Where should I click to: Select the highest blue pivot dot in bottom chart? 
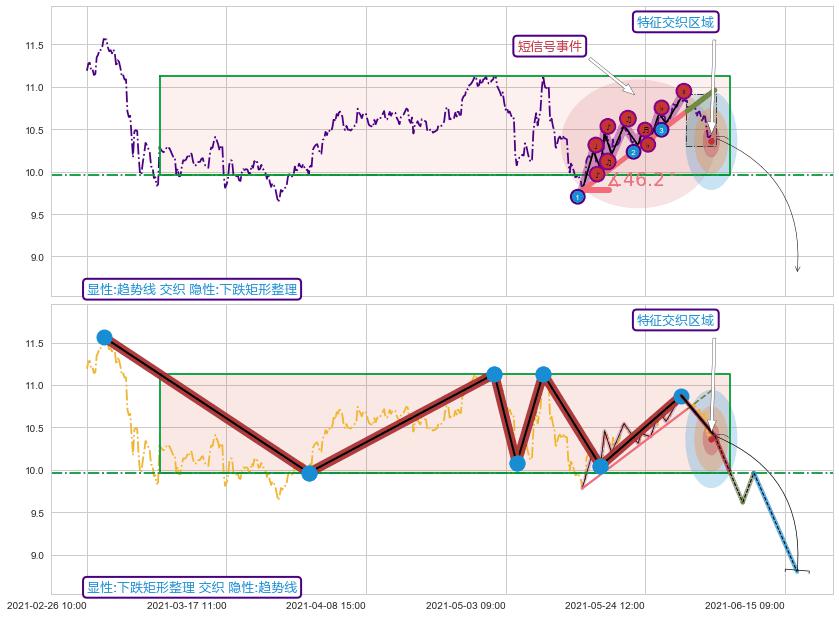tap(104, 338)
